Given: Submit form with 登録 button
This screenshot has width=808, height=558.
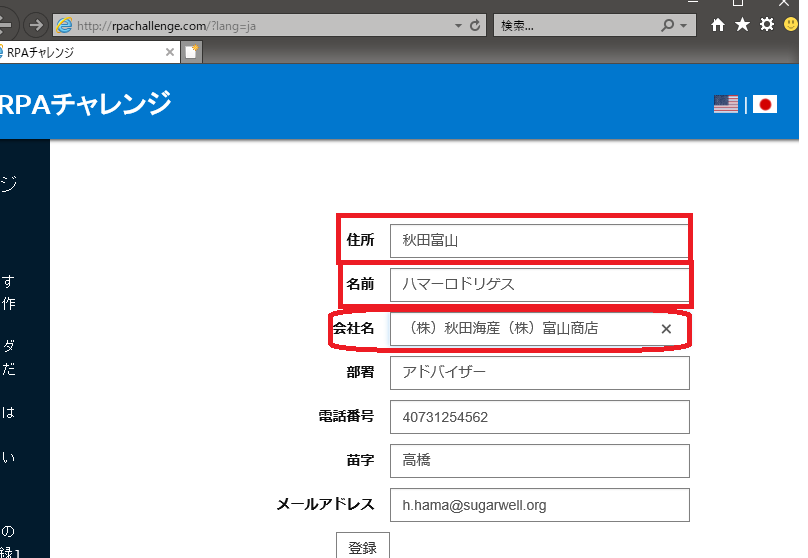Looking at the screenshot, I should (x=363, y=546).
